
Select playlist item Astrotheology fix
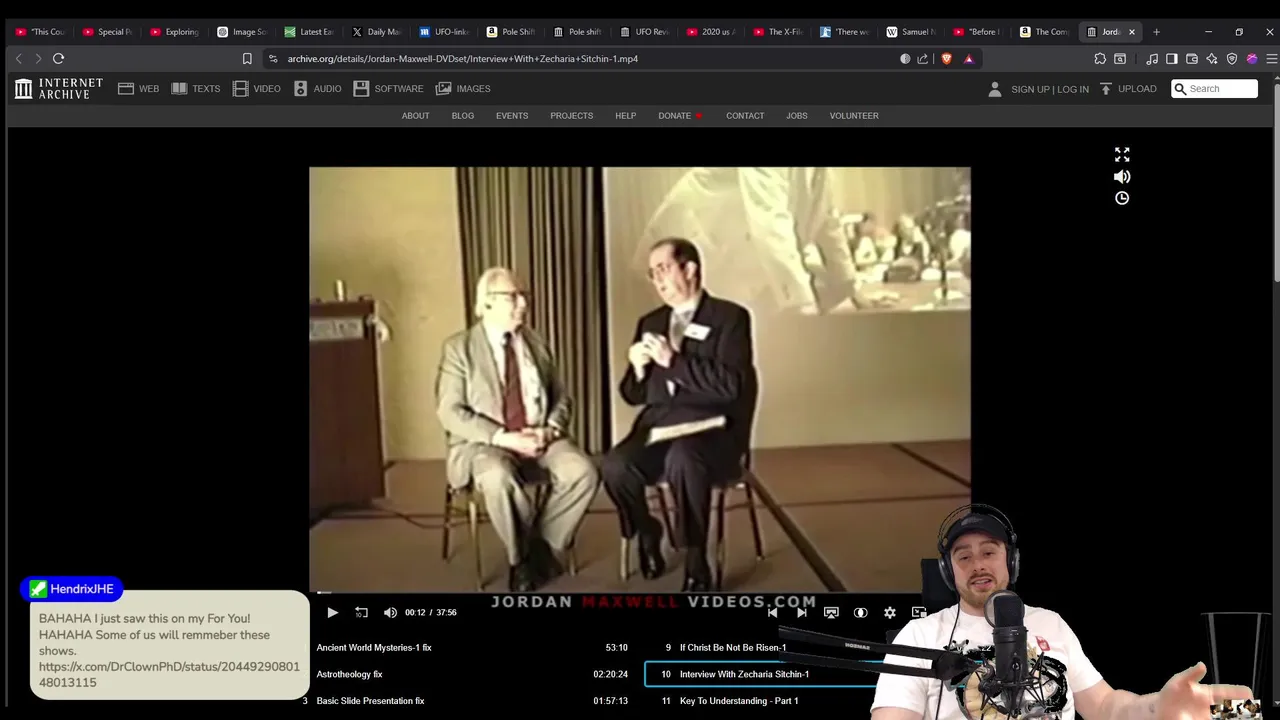coord(472,674)
